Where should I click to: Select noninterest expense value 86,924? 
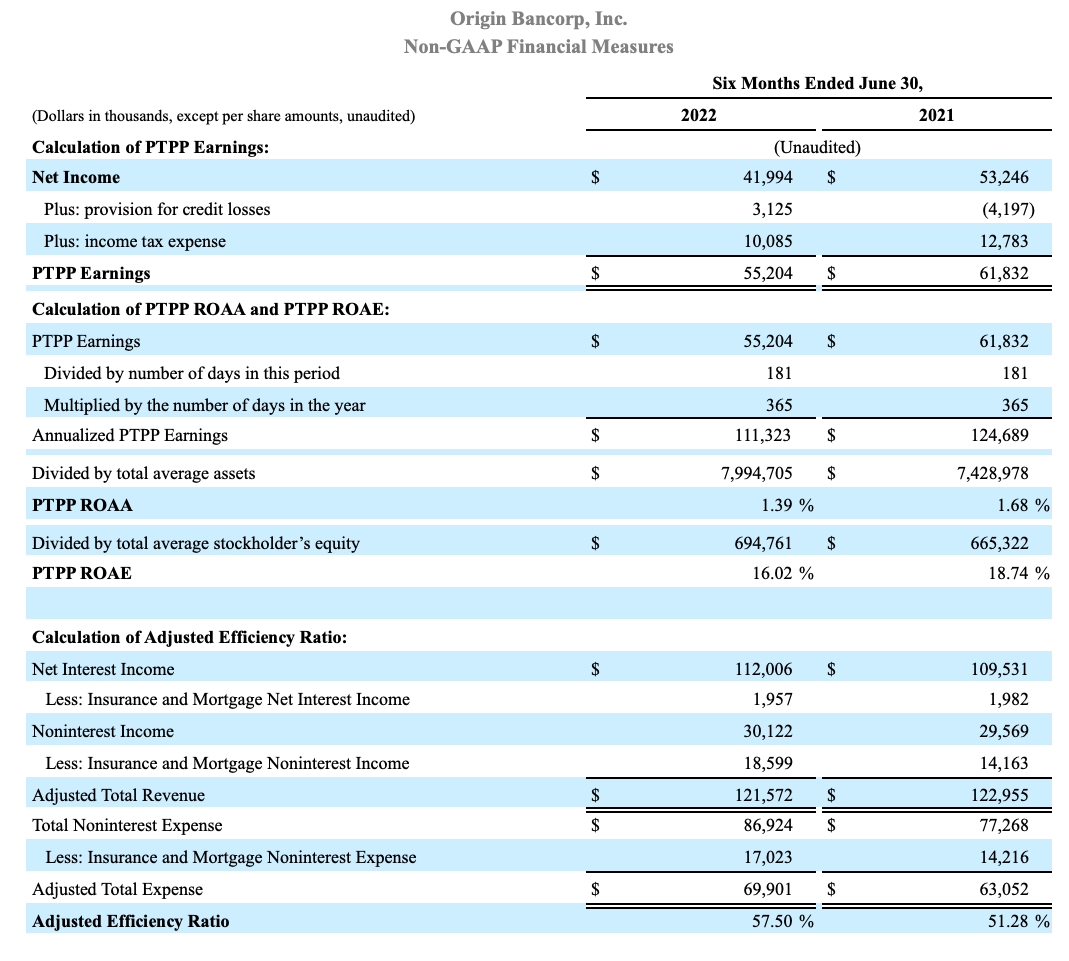[768, 825]
